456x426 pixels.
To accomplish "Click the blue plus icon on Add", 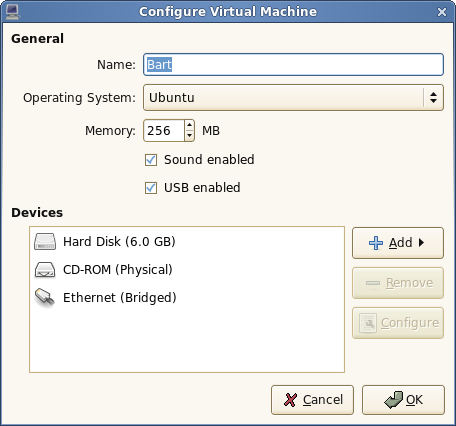I will 376,243.
